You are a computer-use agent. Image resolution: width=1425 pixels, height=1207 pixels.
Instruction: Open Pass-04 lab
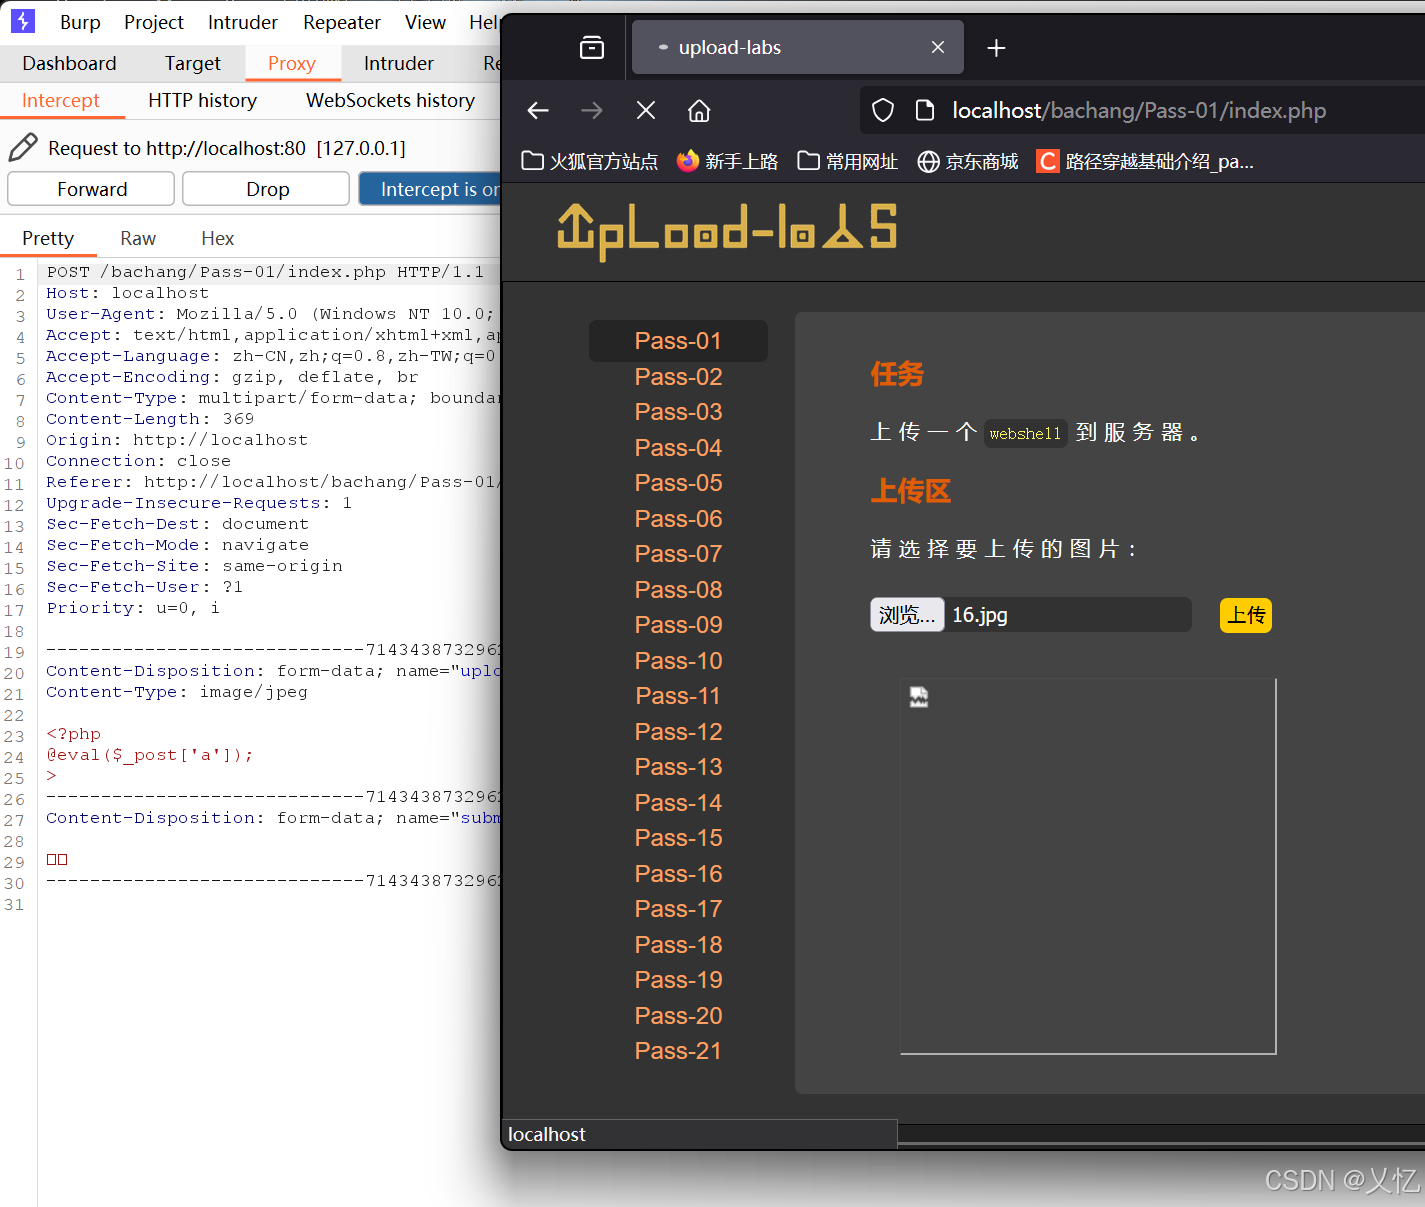tap(678, 448)
